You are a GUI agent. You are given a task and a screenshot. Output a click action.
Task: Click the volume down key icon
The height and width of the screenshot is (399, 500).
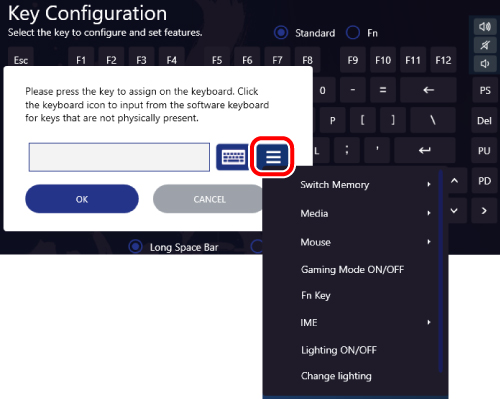pos(485,63)
